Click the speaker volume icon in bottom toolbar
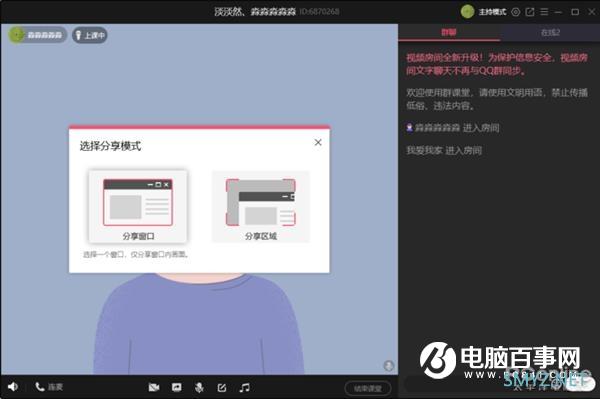This screenshot has height=399, width=600. 13,387
